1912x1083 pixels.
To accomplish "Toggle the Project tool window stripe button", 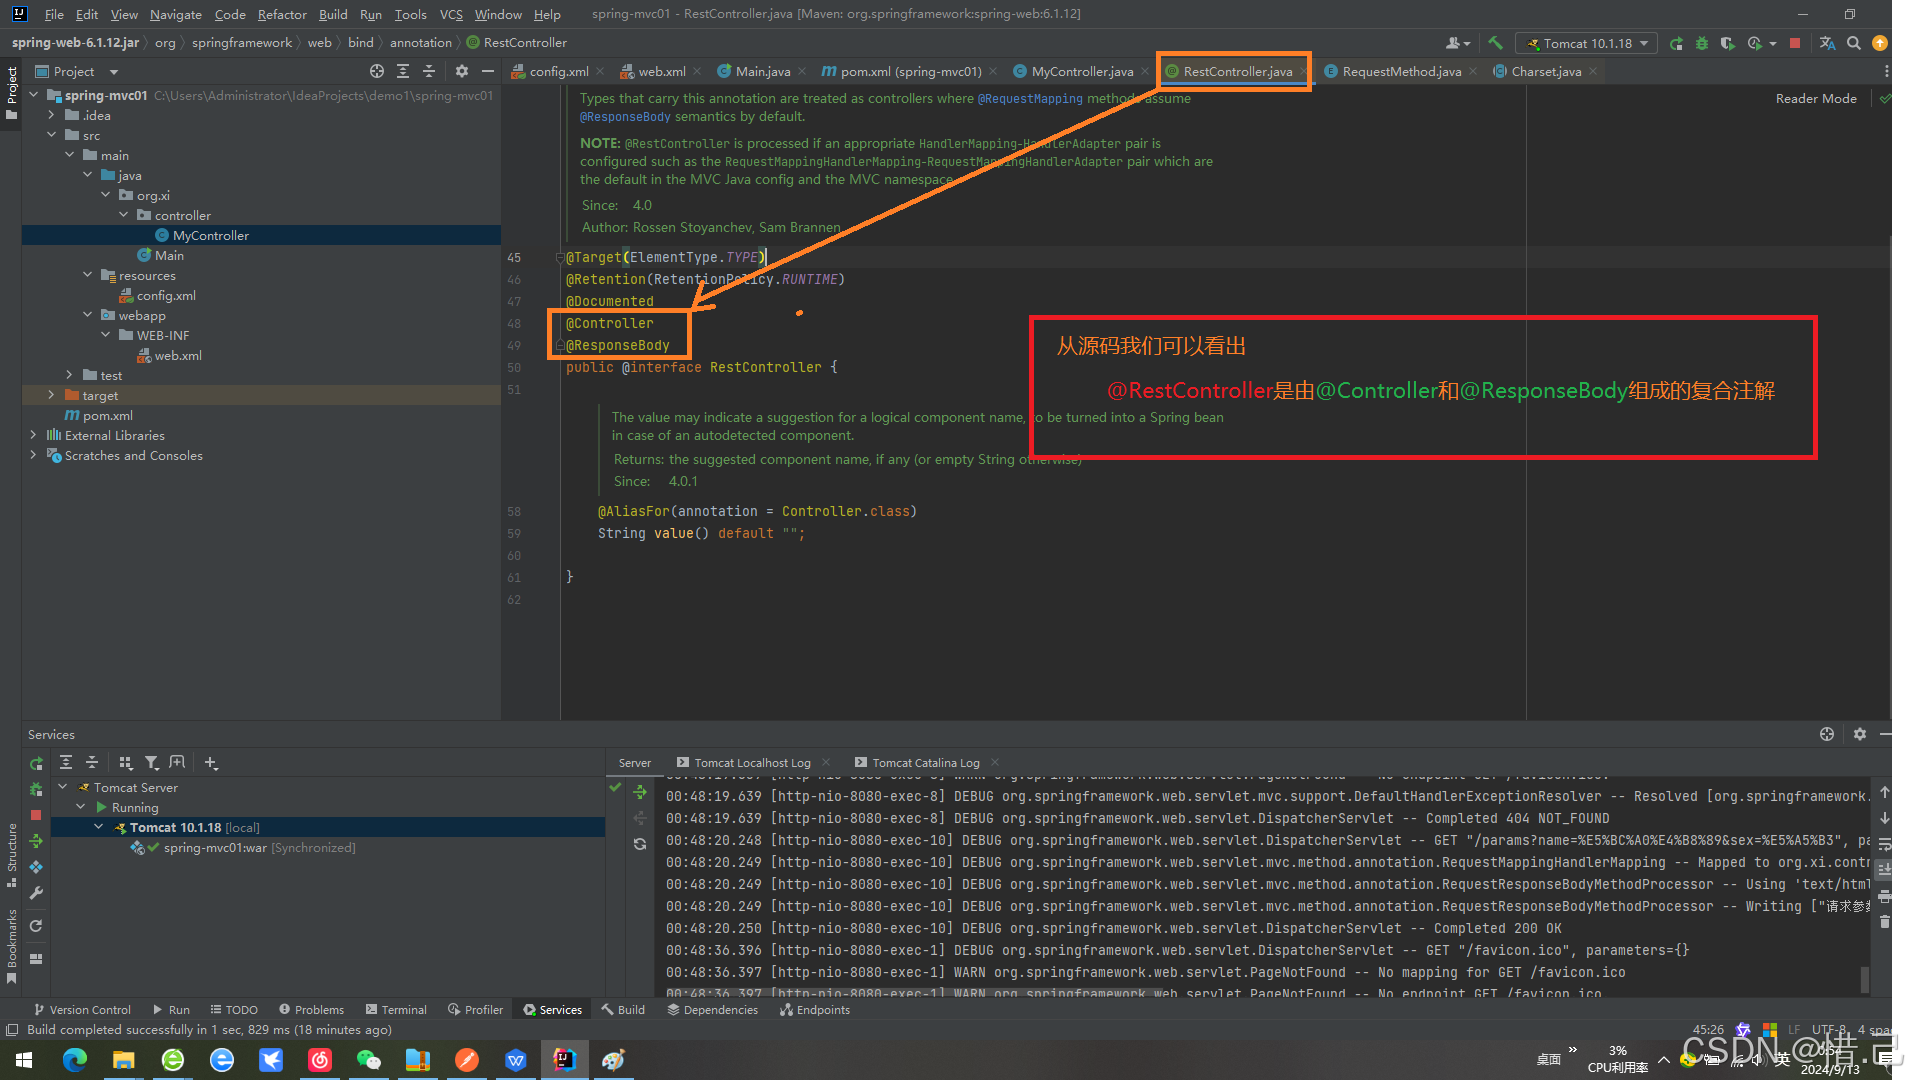I will click(11, 93).
